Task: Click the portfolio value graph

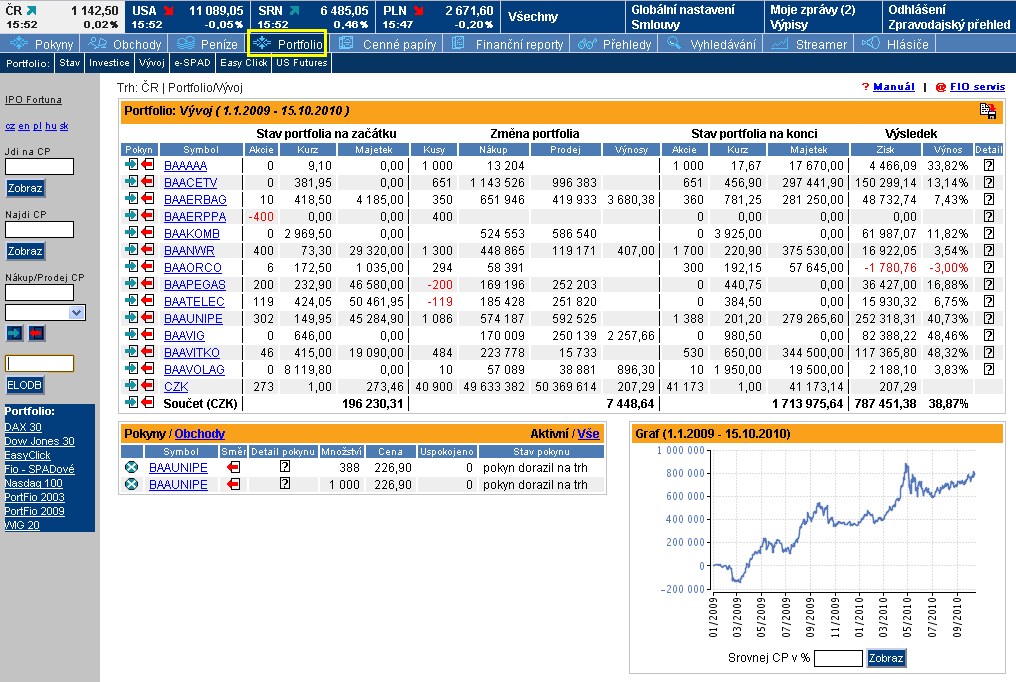Action: coord(844,521)
